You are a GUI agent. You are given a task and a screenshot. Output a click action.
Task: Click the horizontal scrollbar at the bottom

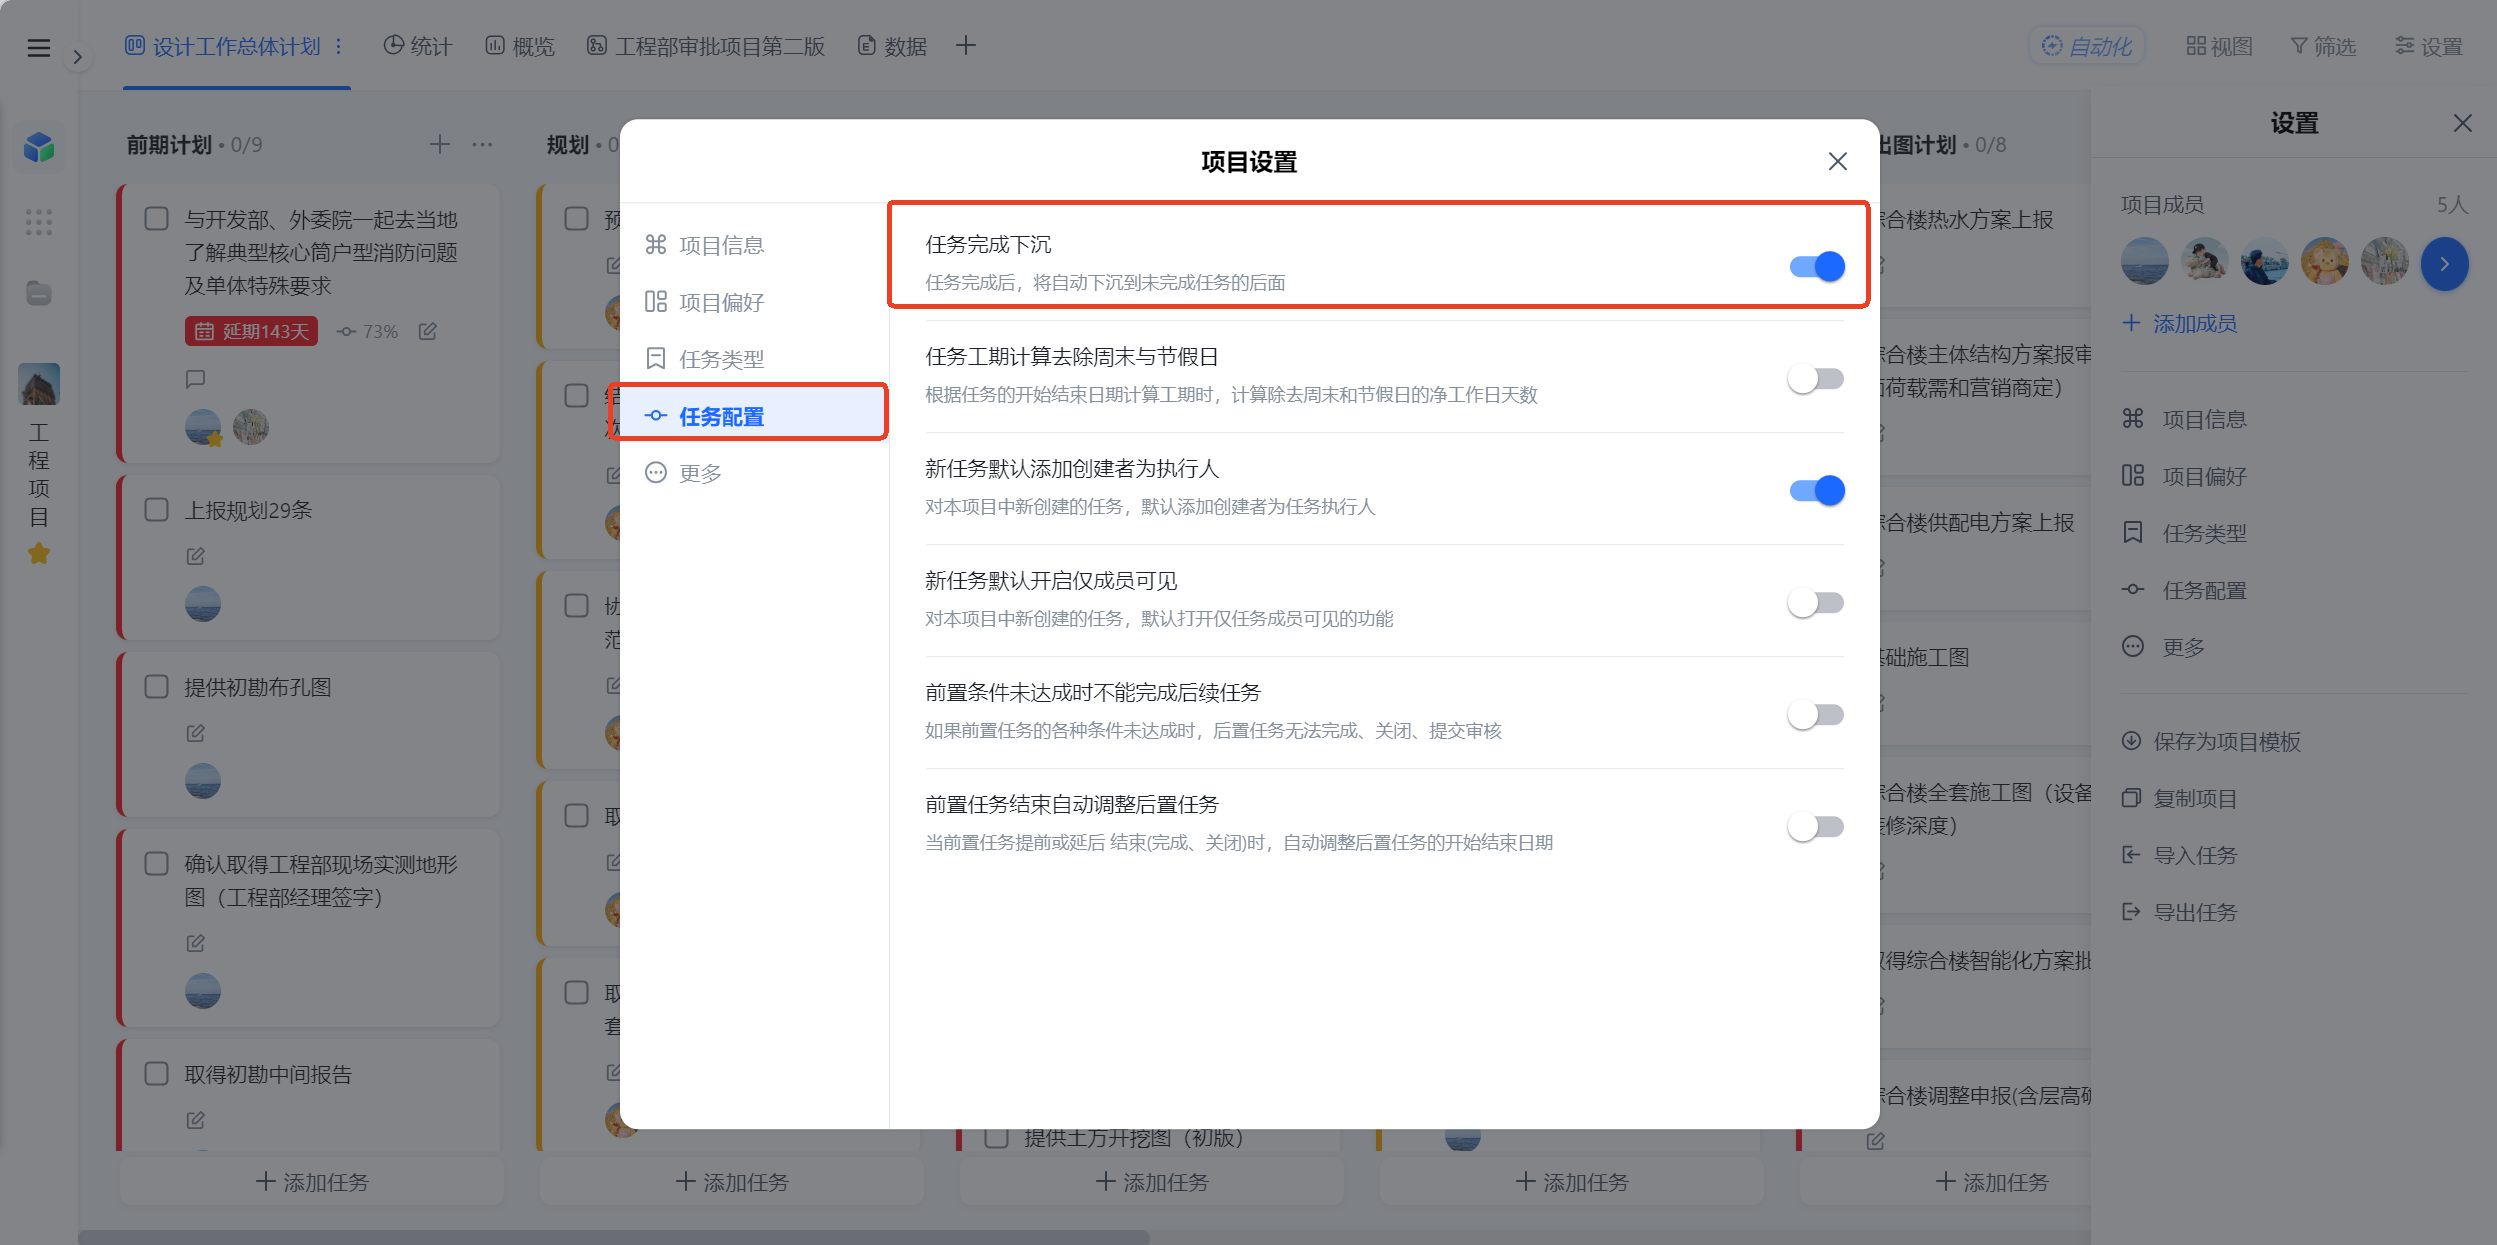614,1237
